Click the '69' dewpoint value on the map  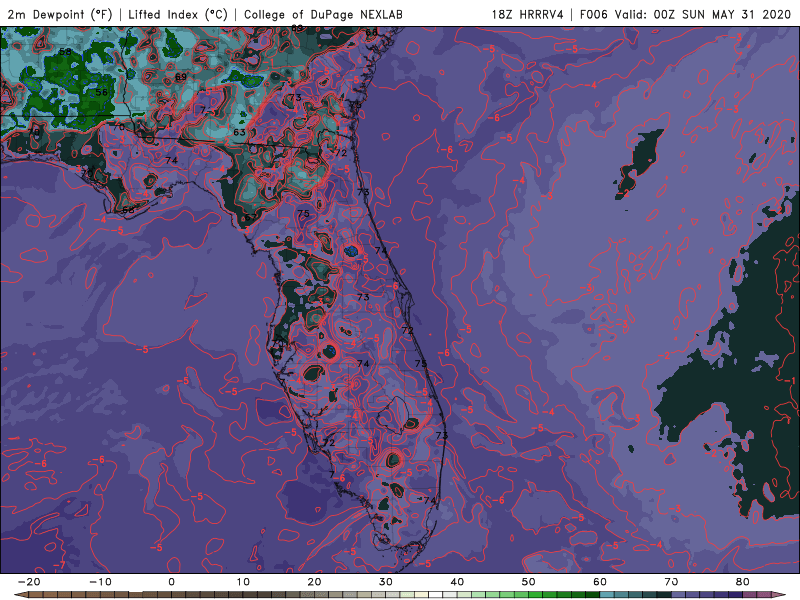181,77
